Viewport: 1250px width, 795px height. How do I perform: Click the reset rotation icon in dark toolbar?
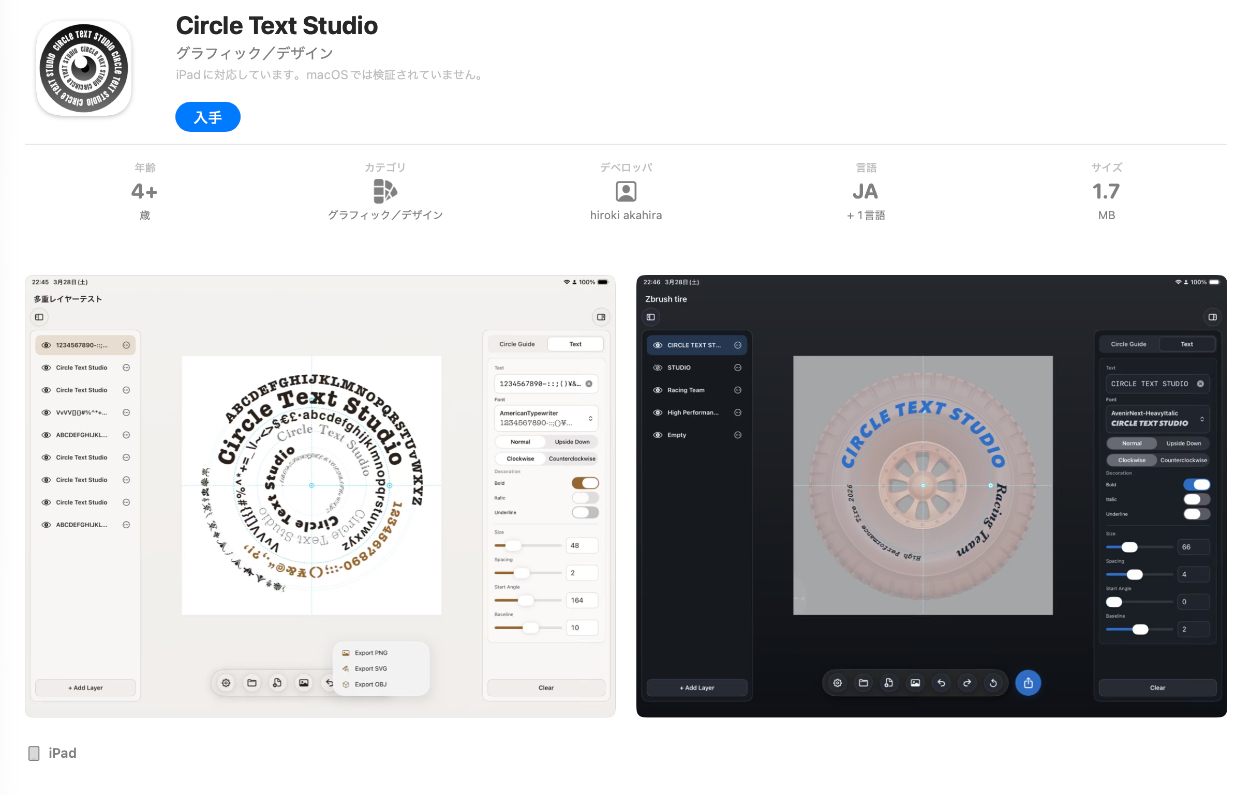tap(993, 683)
